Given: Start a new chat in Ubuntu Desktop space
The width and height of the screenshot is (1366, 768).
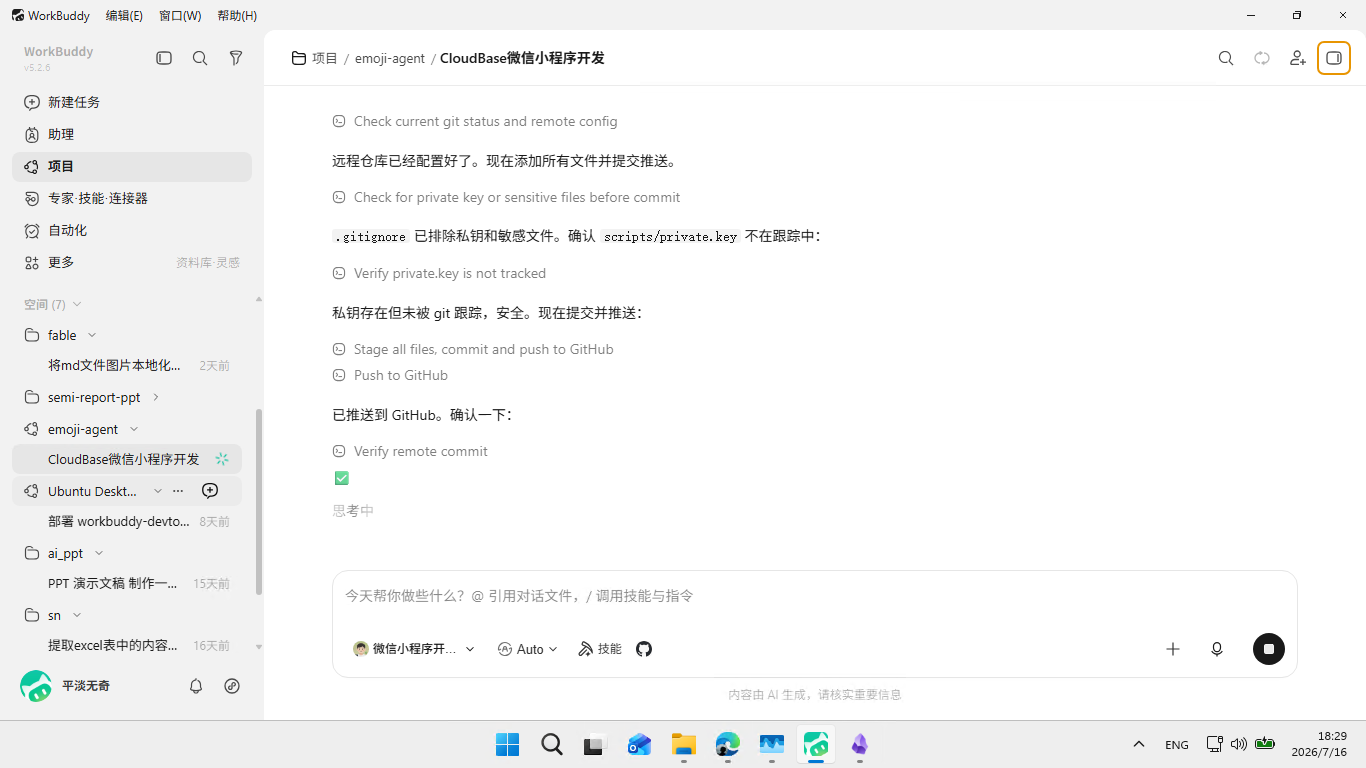Looking at the screenshot, I should [210, 491].
